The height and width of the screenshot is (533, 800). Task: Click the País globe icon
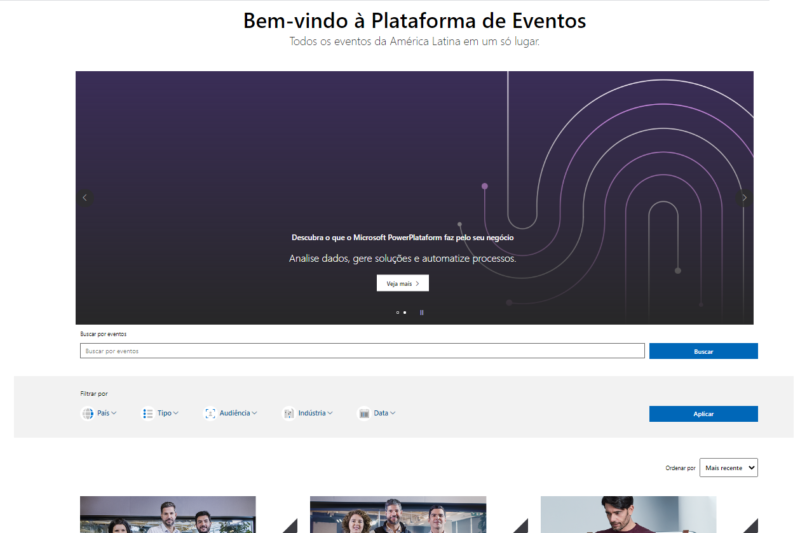click(x=88, y=413)
